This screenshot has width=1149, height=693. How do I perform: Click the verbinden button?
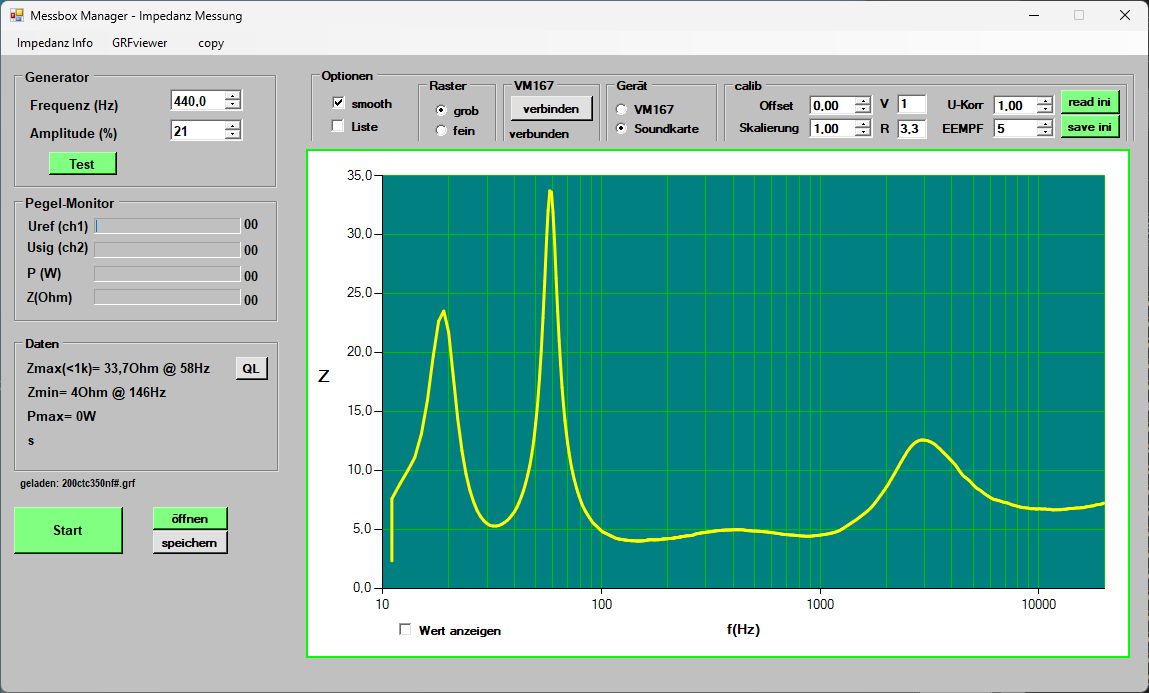pyautogui.click(x=551, y=108)
